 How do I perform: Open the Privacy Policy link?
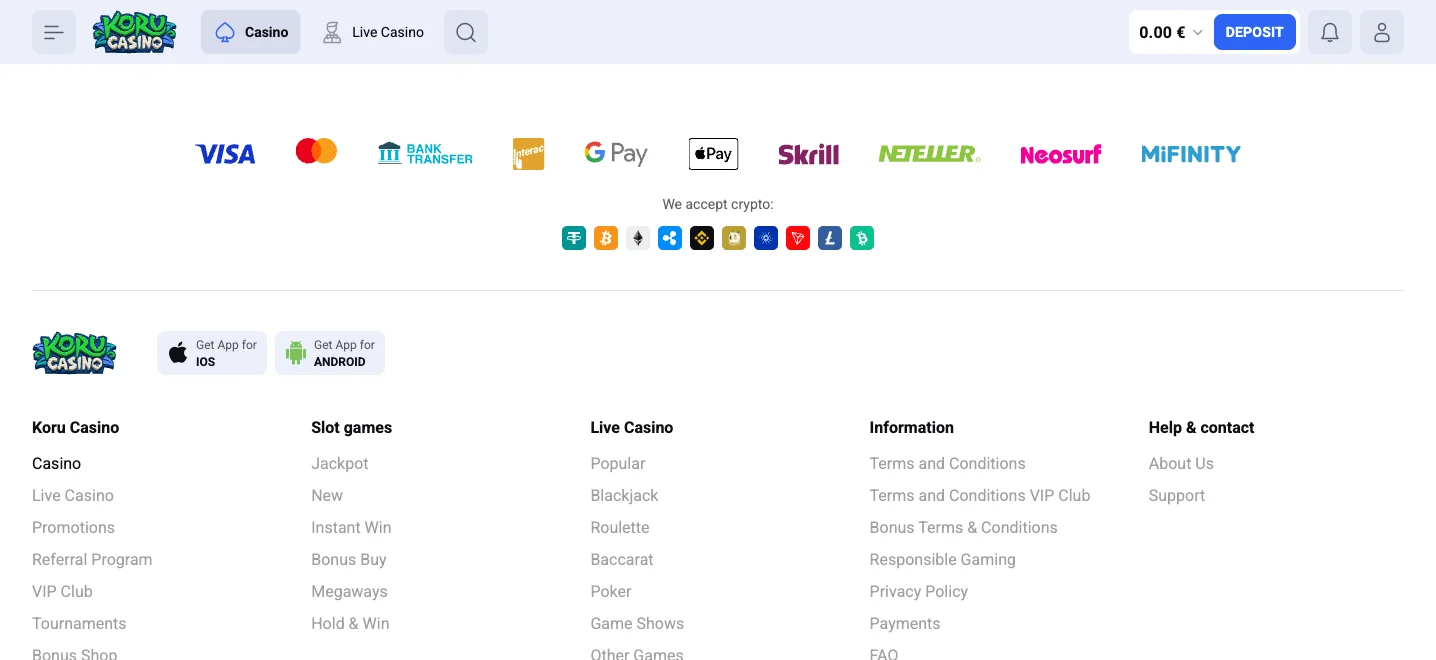919,591
